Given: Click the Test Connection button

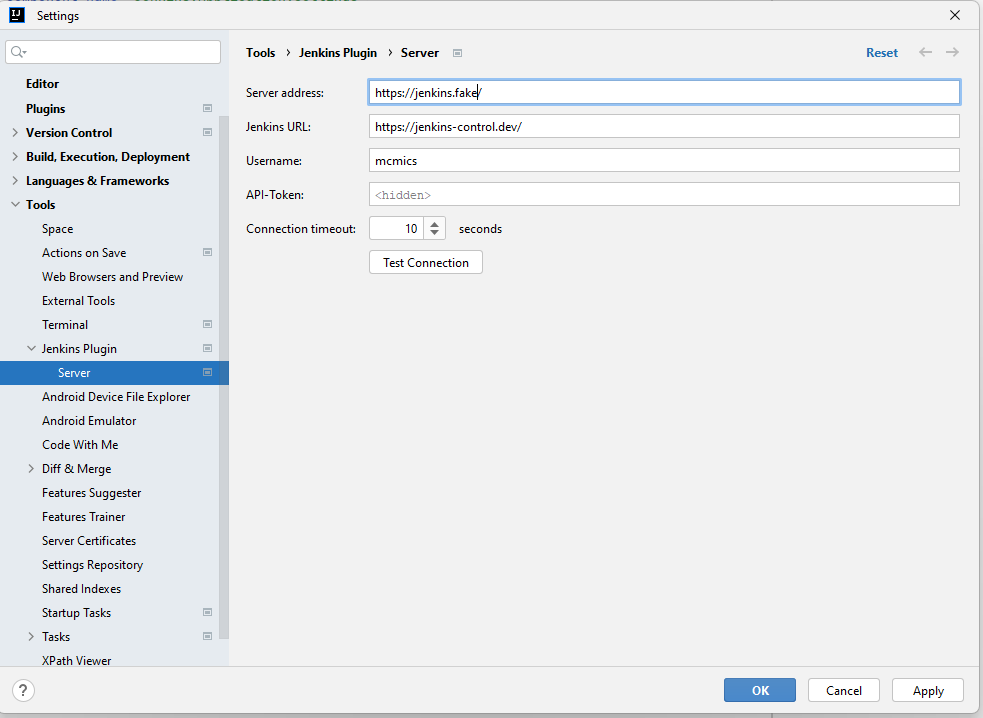Looking at the screenshot, I should [x=426, y=262].
